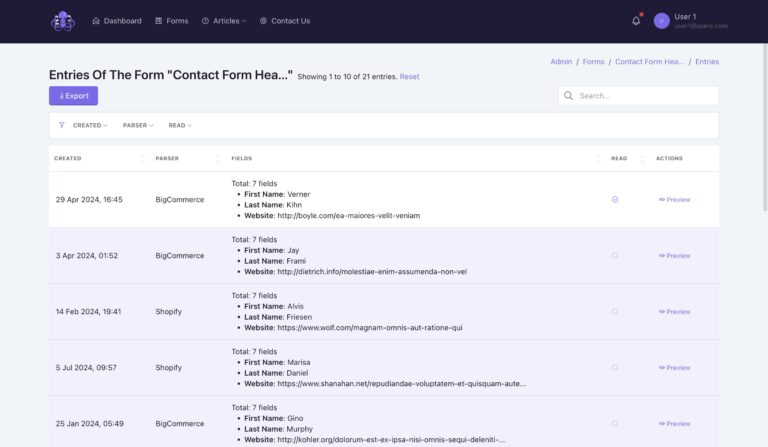
Task: Mark the Alvis Friesen entry as read
Action: click(x=615, y=311)
